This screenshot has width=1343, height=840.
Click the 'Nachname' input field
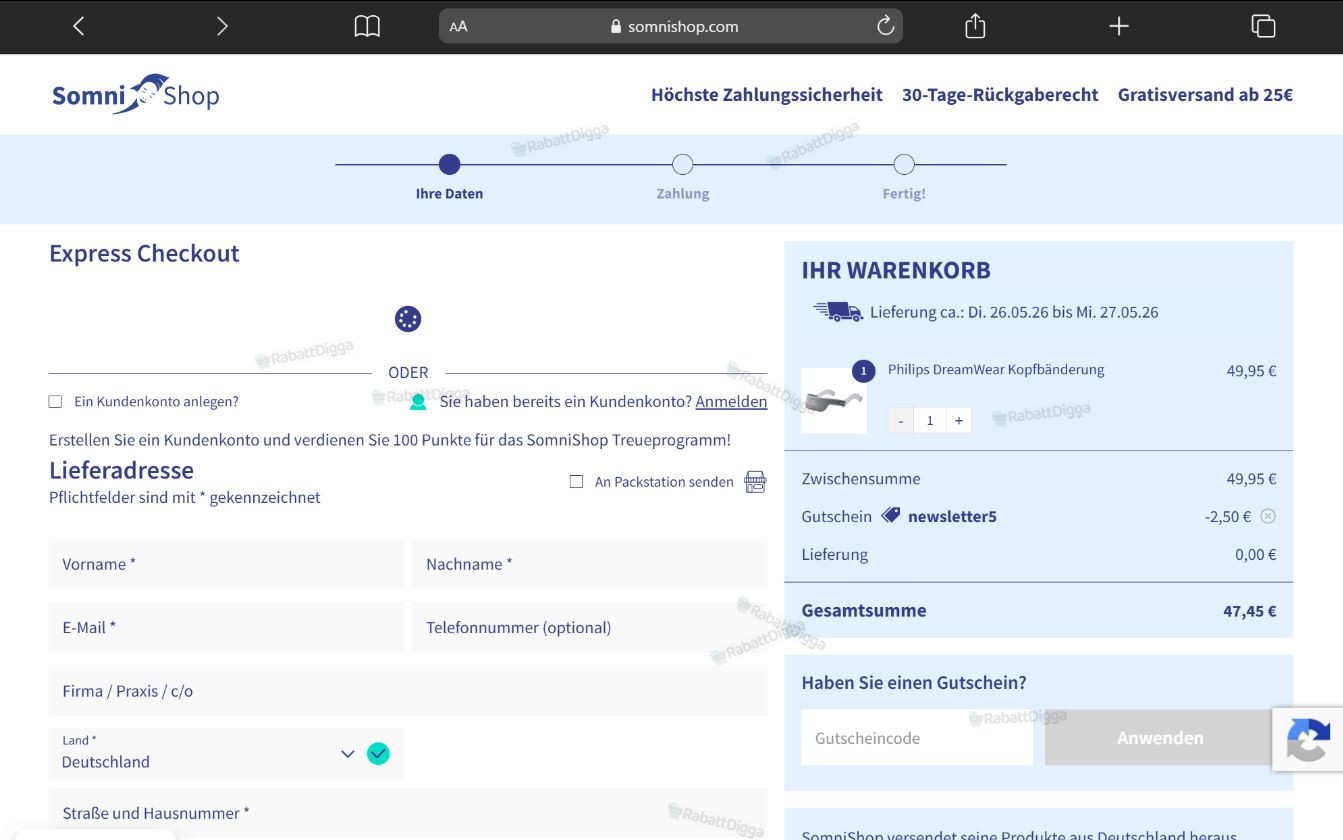(x=590, y=564)
